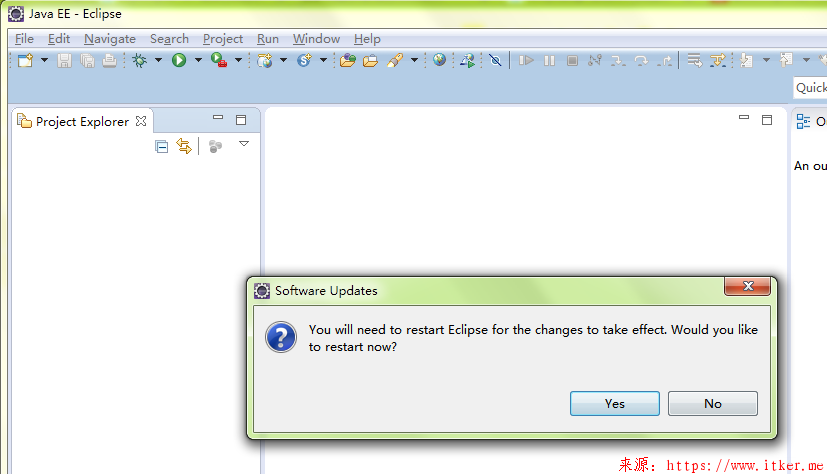Click the Run External Tools icon
Screen dimensions: 827x474
[219, 60]
